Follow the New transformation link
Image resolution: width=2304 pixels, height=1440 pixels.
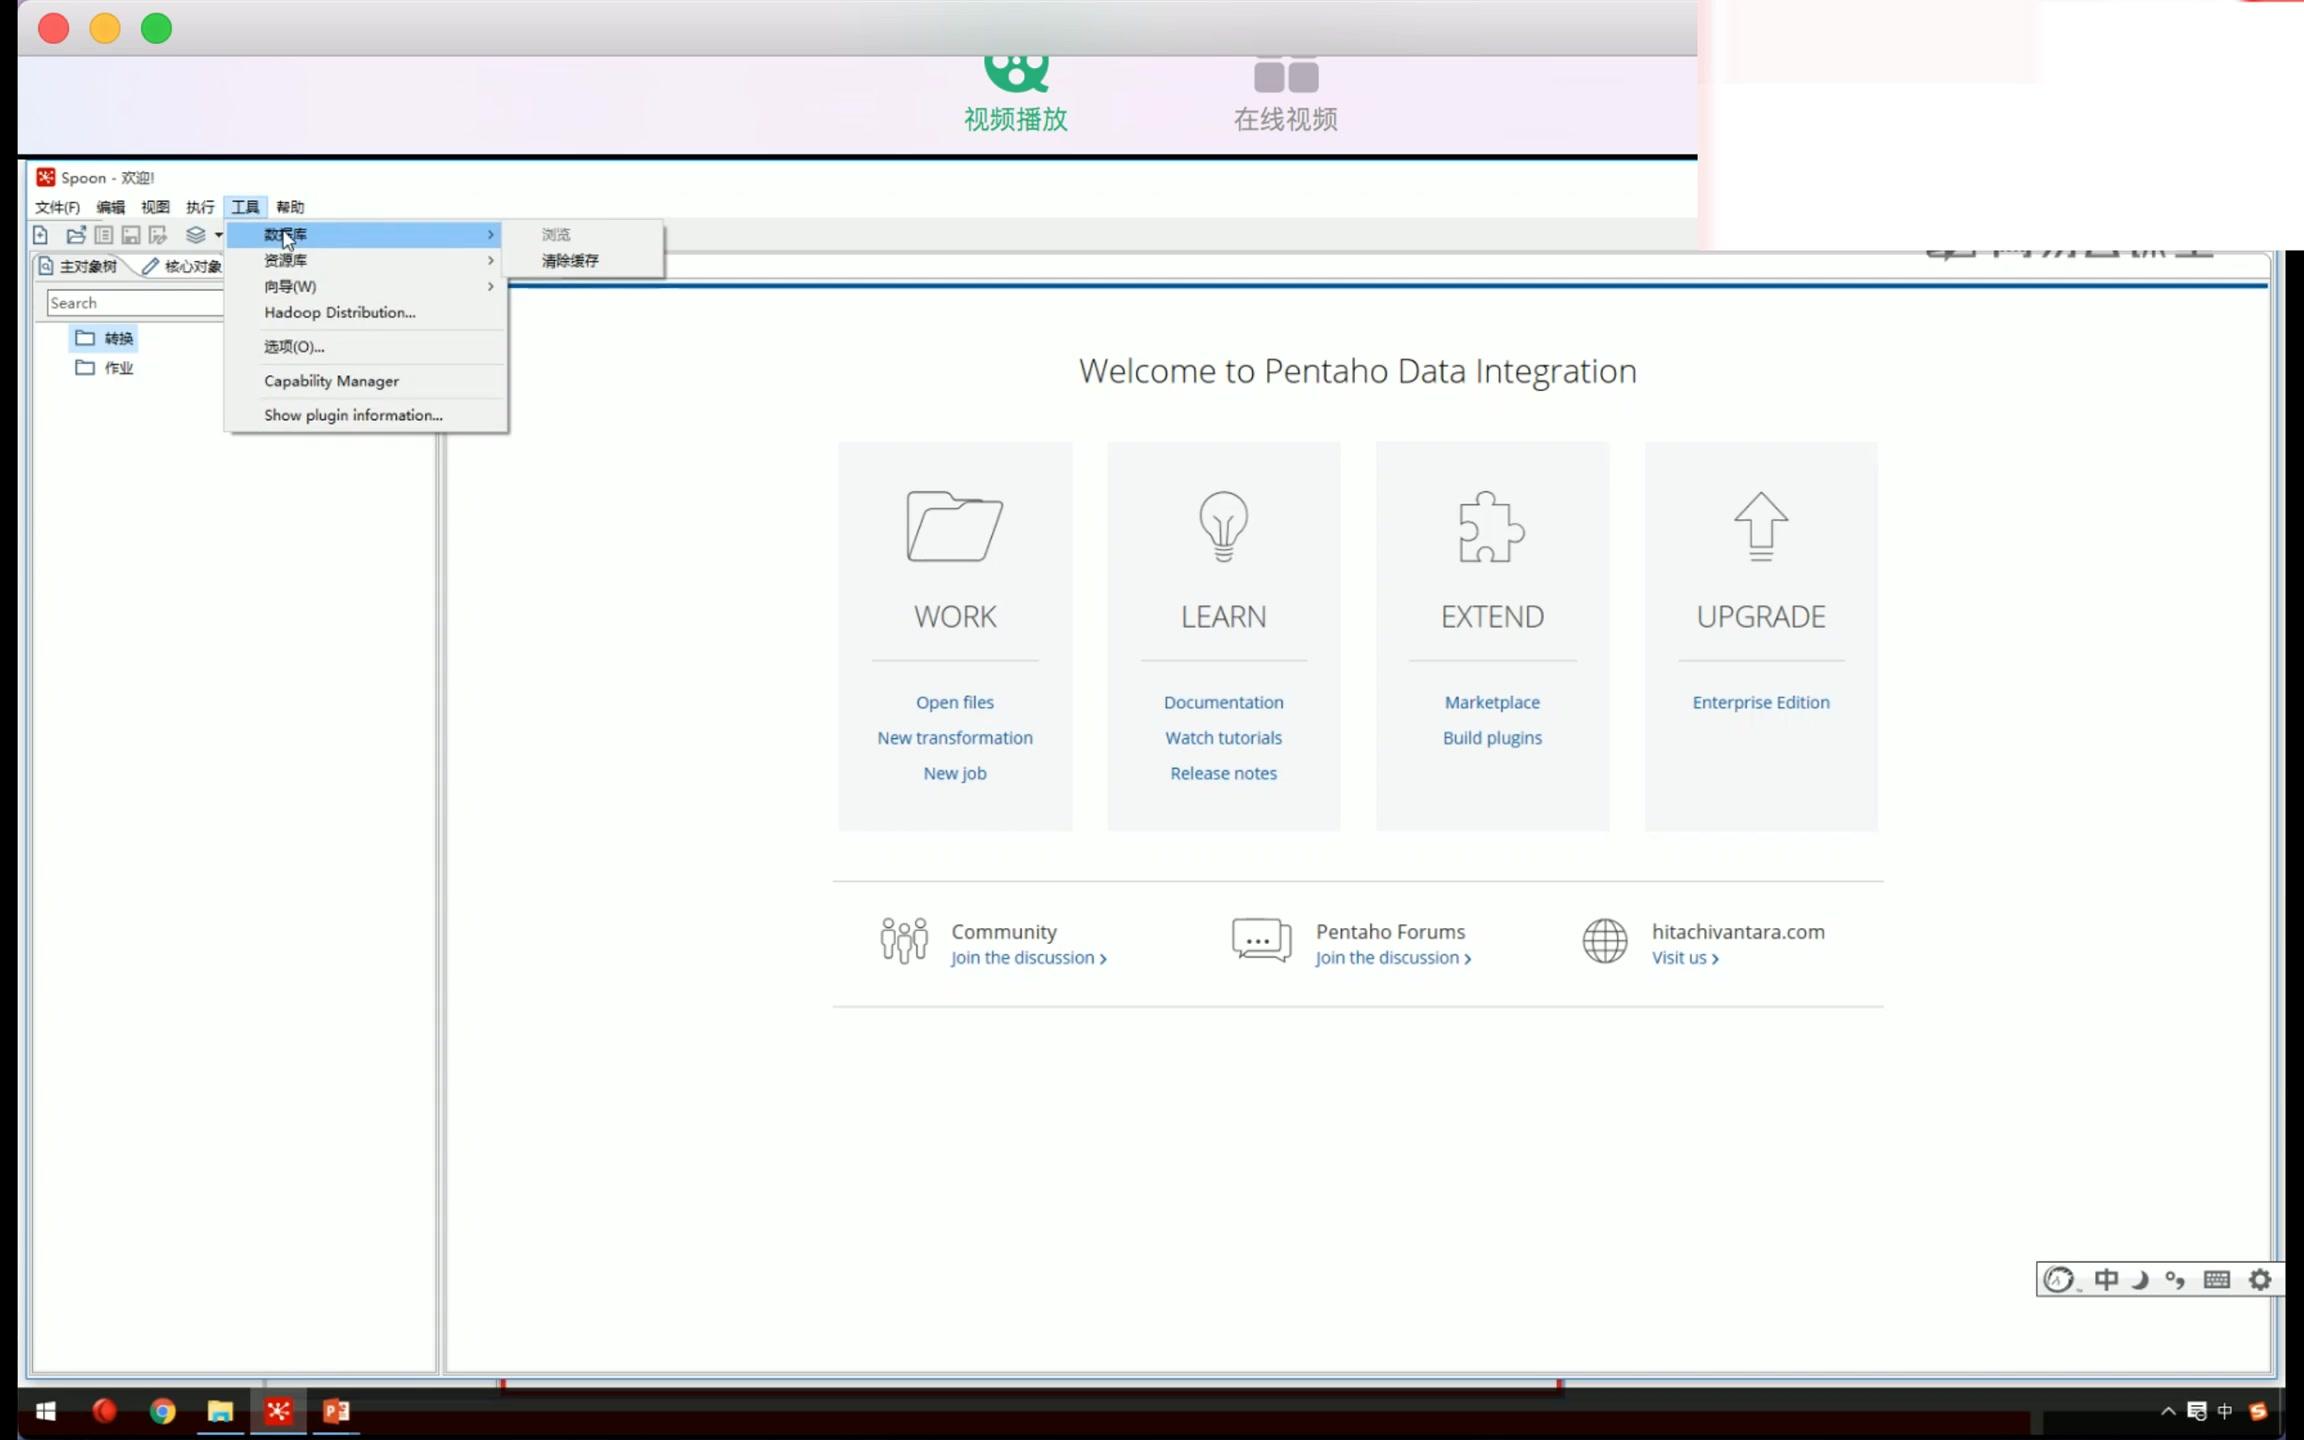click(x=955, y=738)
